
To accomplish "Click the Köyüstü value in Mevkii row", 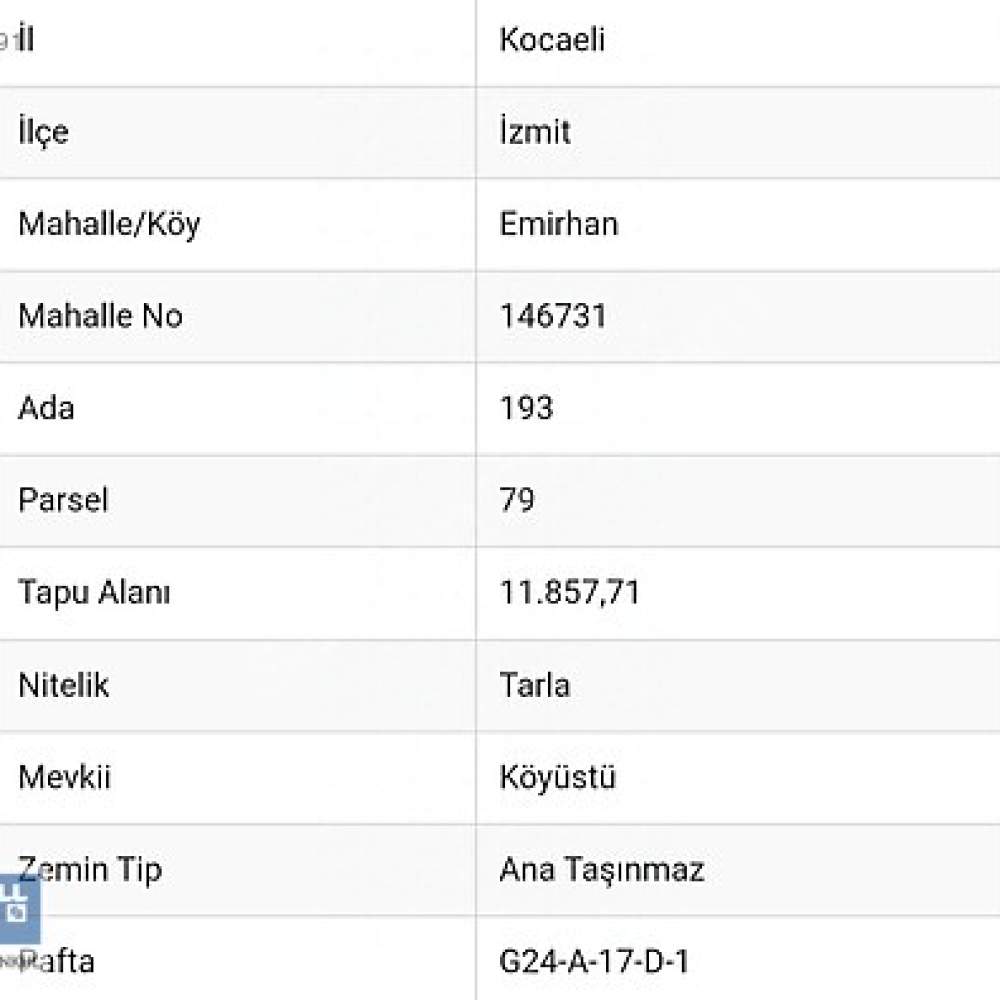I will (557, 776).
